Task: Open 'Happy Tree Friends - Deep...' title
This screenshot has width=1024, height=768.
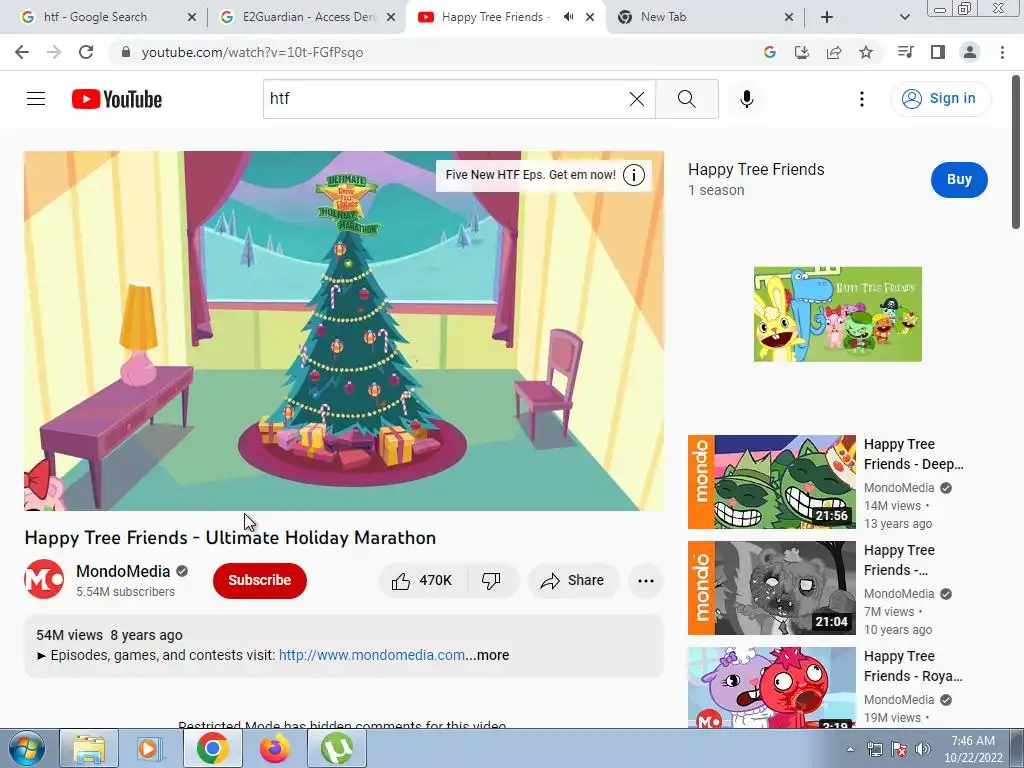Action: [x=913, y=454]
